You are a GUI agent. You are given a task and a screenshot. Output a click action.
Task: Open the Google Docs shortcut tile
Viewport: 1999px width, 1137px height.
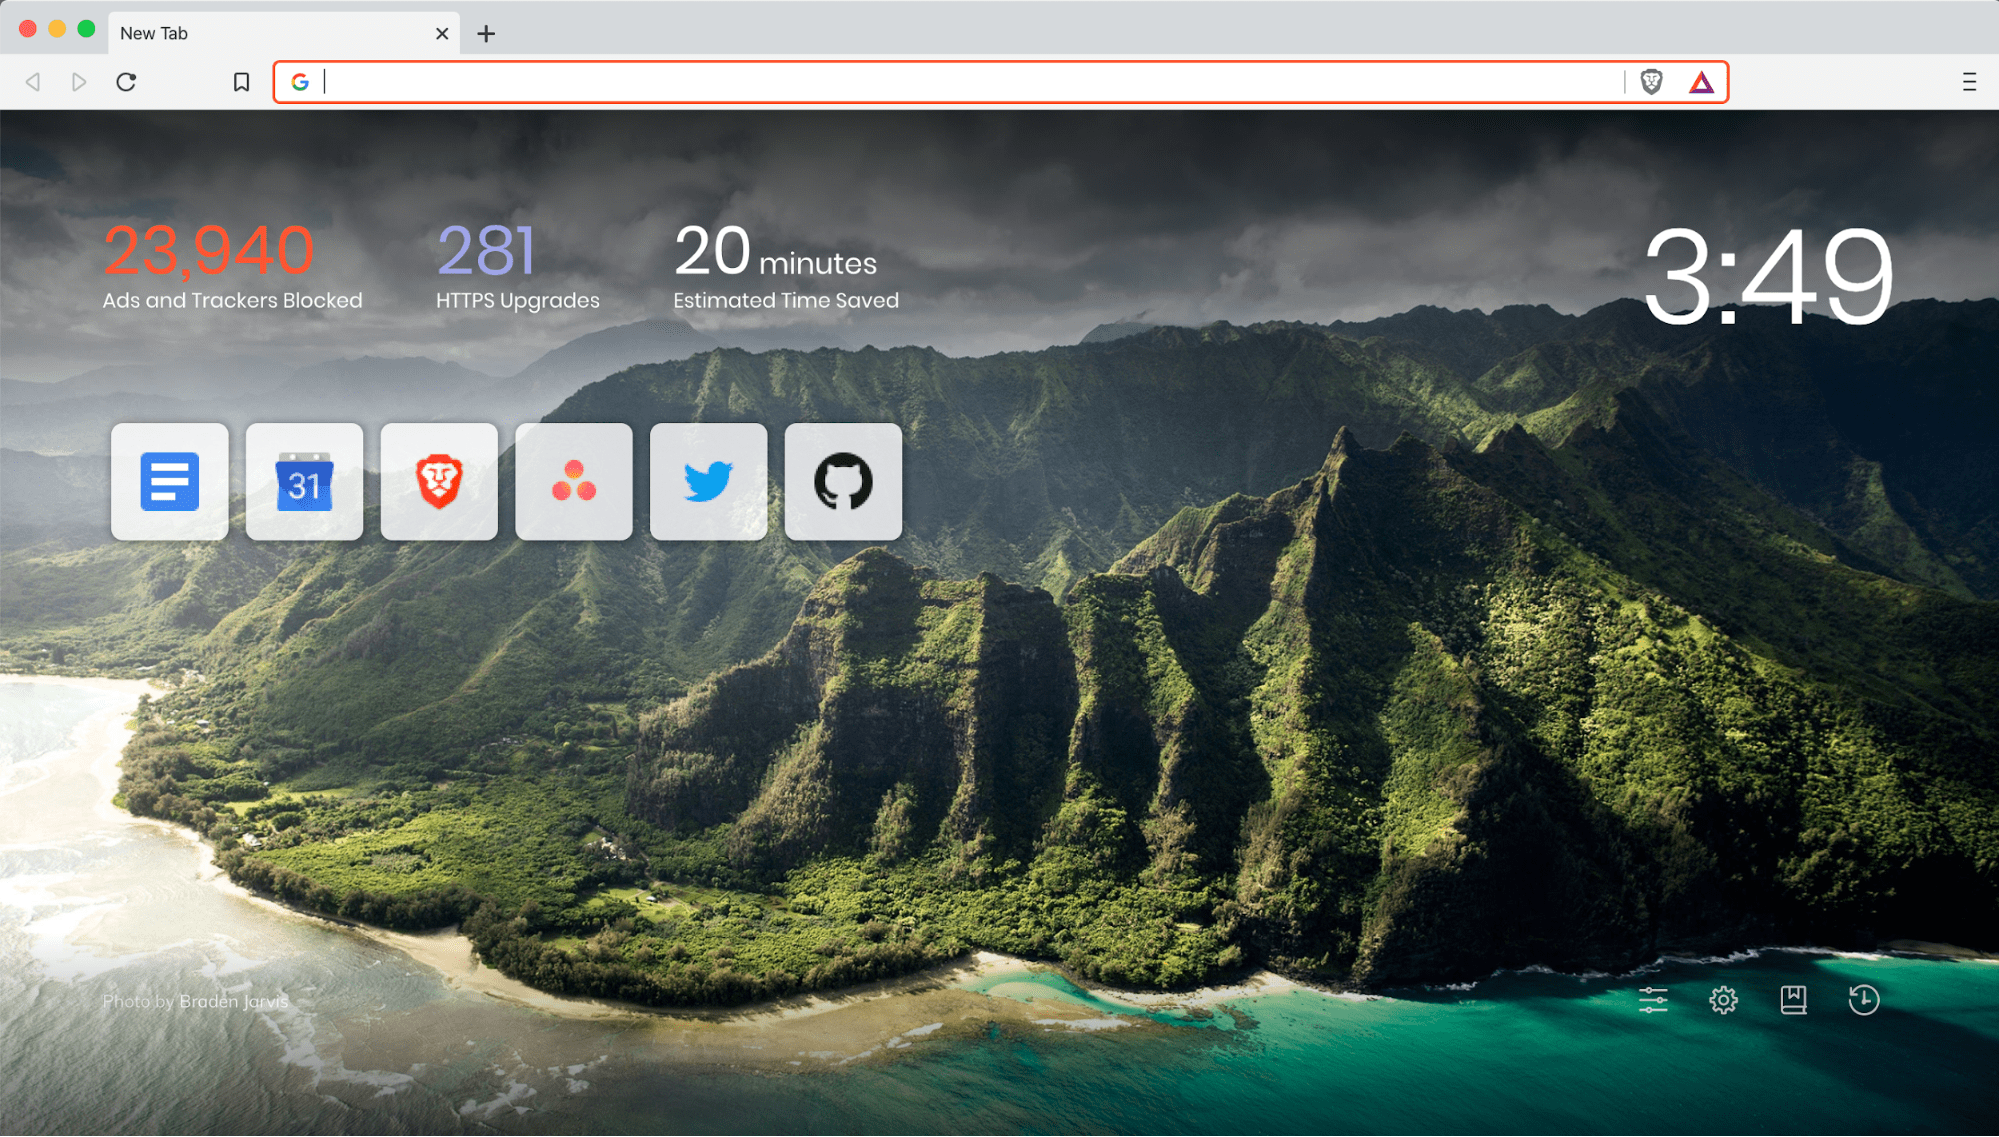click(169, 481)
